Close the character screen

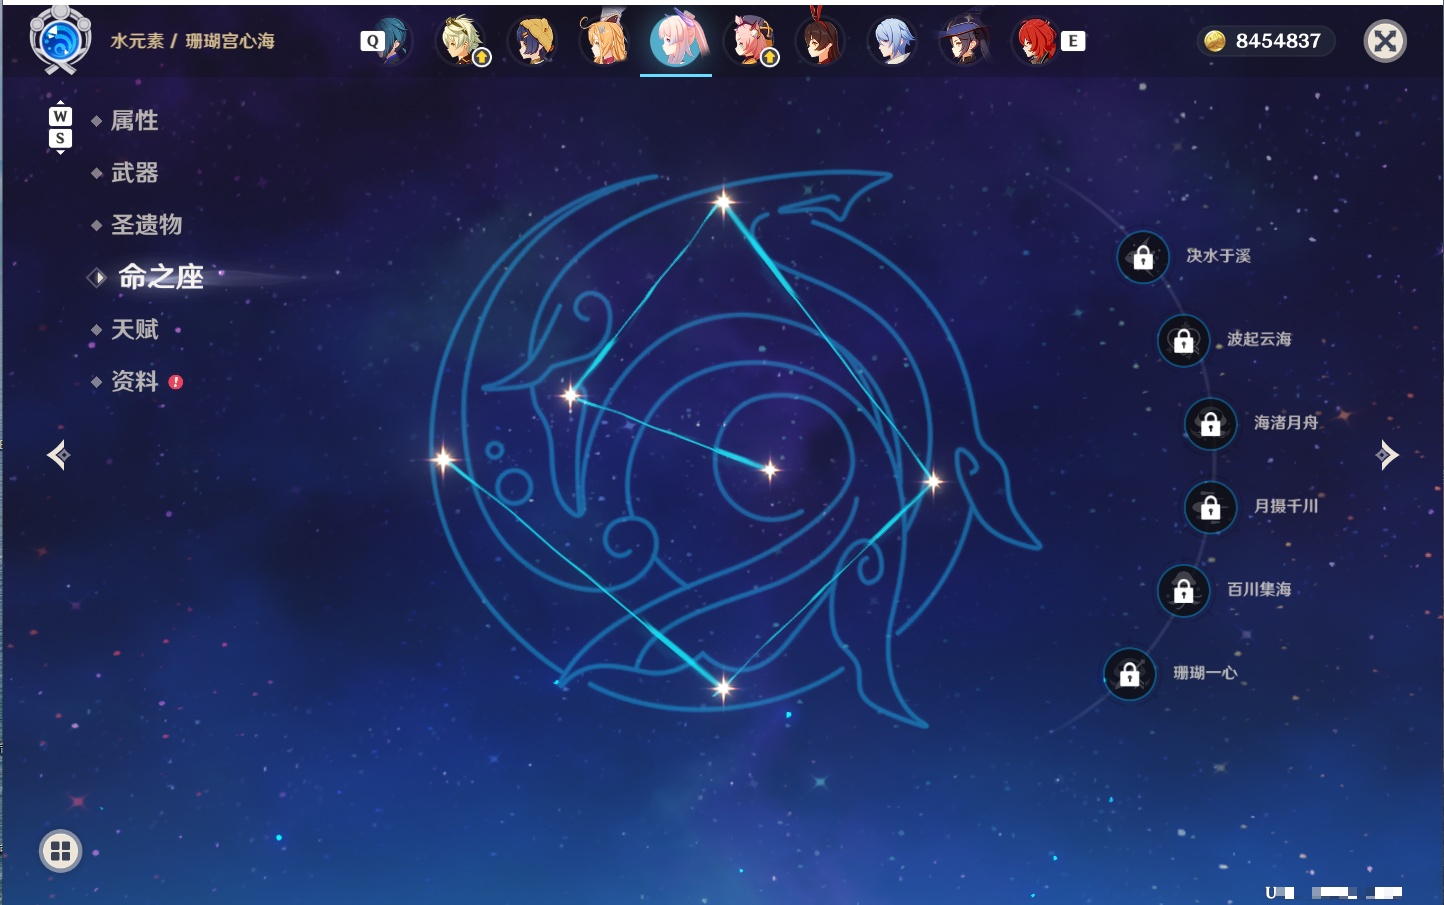pos(1385,41)
